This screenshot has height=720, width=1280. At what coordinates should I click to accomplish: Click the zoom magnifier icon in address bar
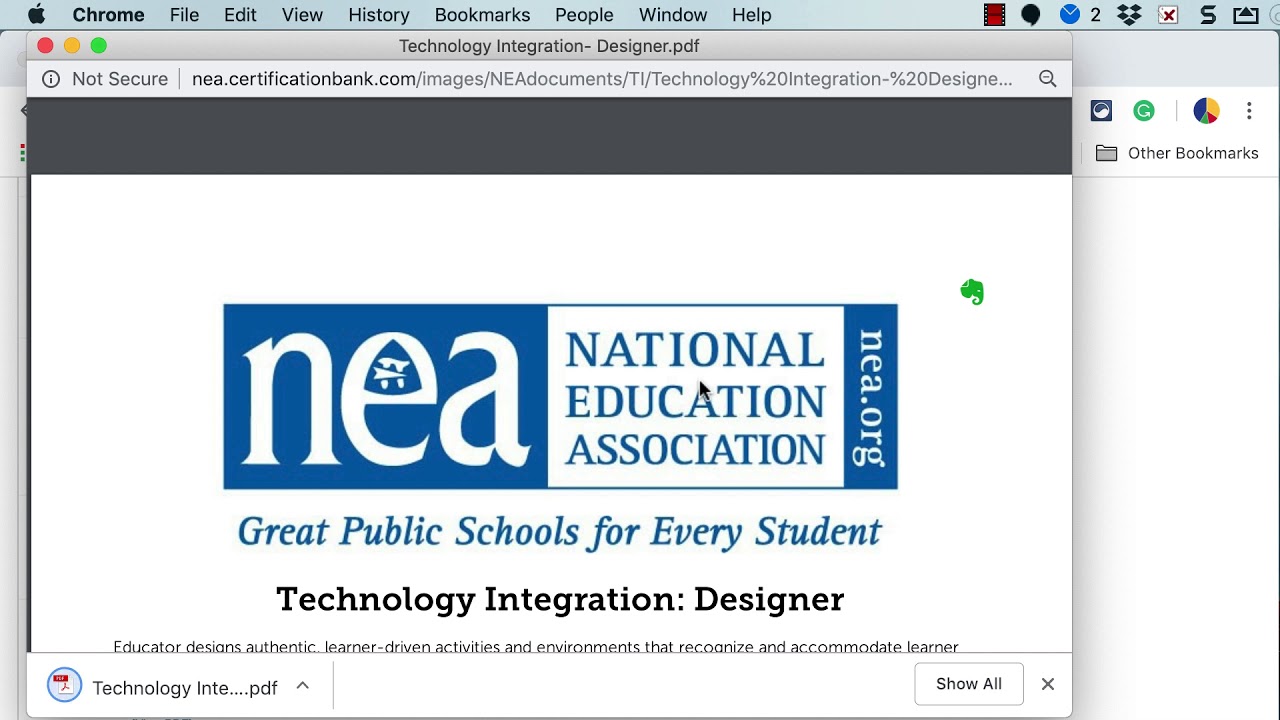tap(1048, 79)
